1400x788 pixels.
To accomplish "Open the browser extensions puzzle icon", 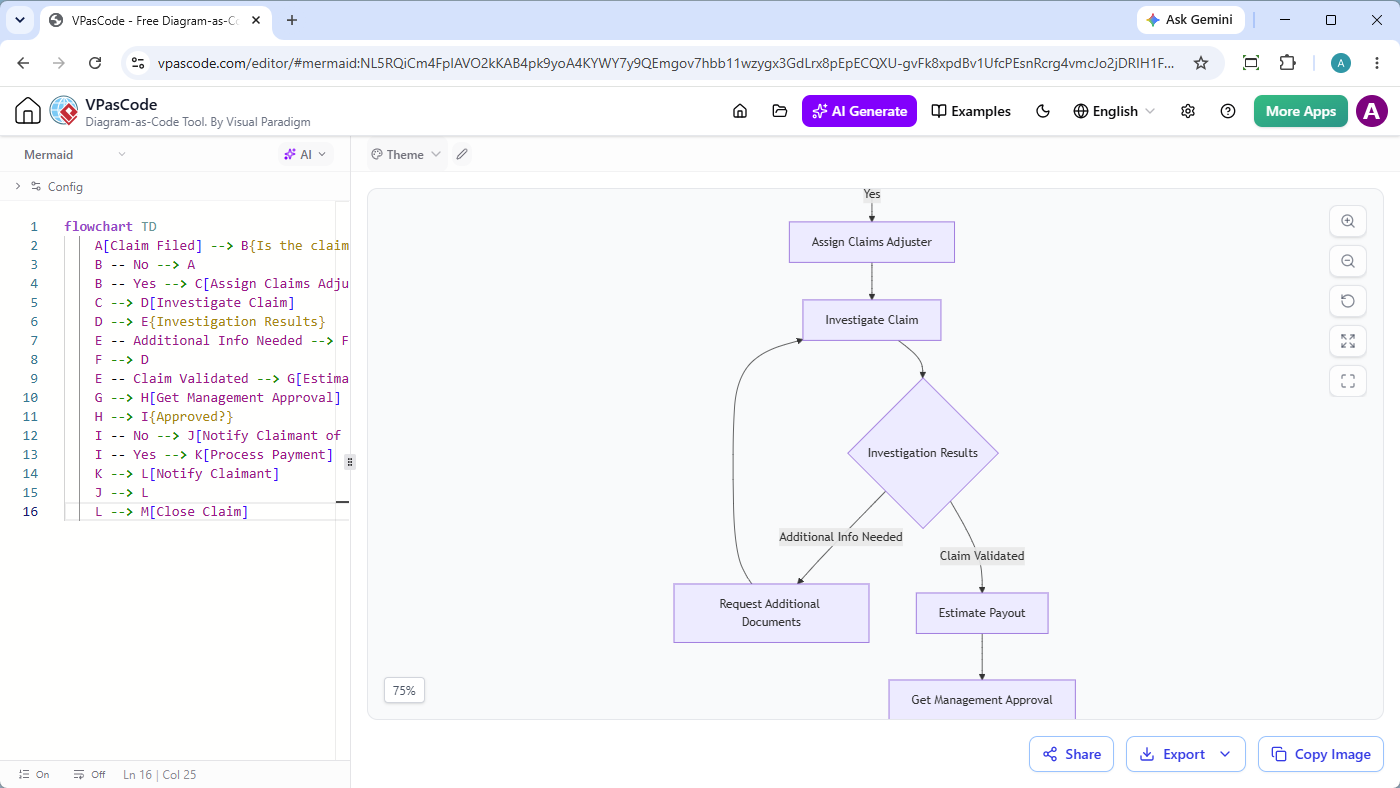I will coord(1288,62).
